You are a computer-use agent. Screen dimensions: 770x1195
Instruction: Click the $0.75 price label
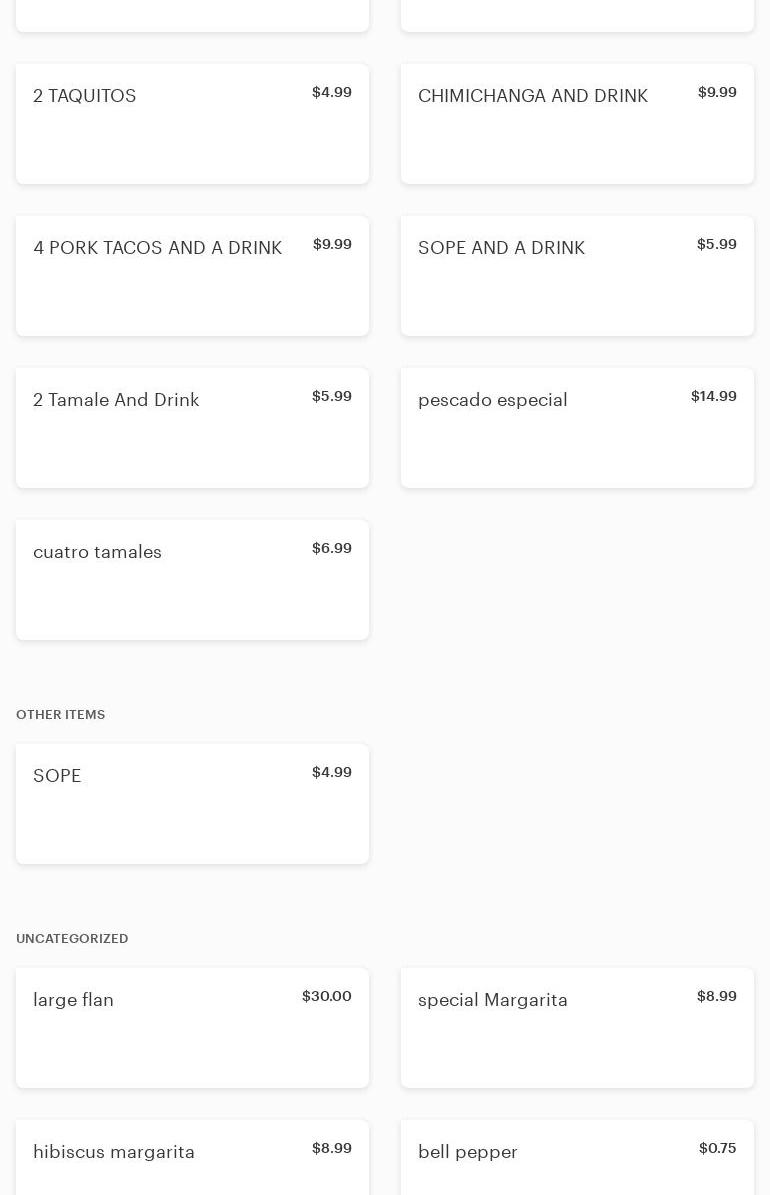click(717, 1148)
